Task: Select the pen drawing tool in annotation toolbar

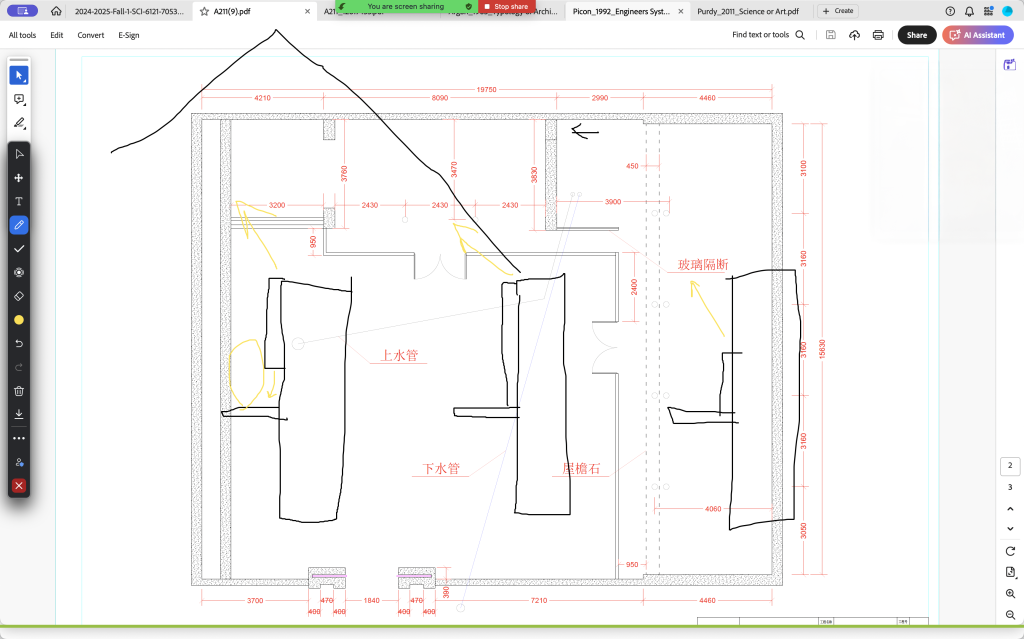Action: coord(19,225)
